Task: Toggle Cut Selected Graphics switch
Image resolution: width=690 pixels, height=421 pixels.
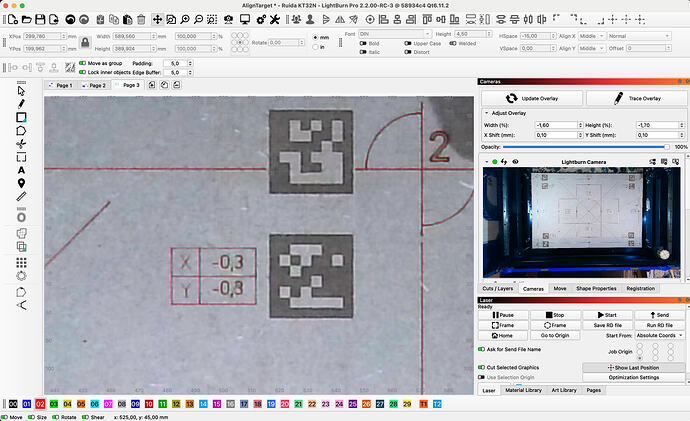Action: [x=481, y=367]
